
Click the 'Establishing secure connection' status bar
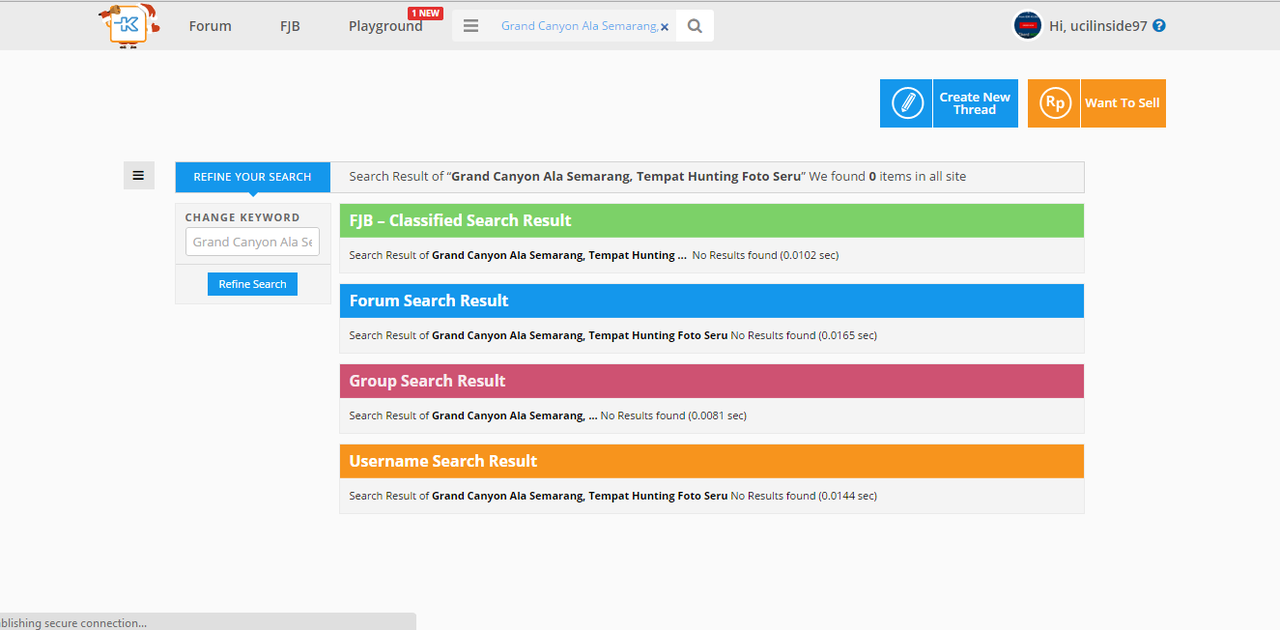[x=208, y=622]
